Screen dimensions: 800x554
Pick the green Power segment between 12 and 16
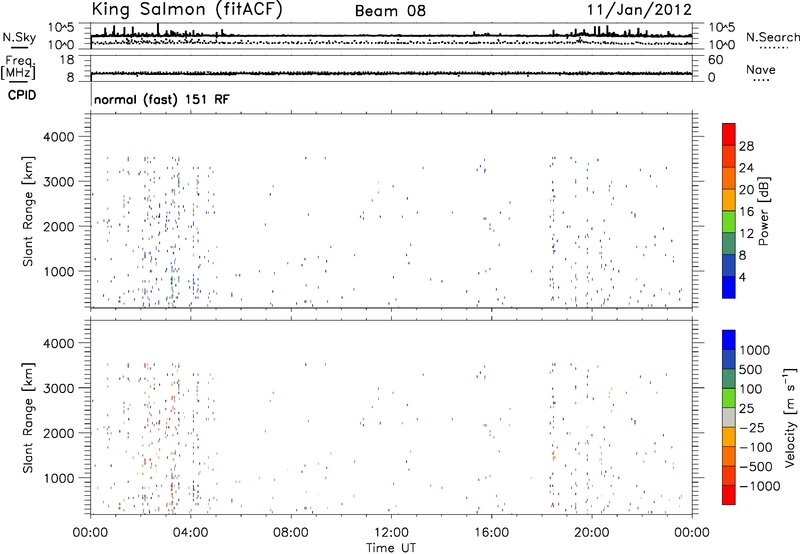[x=729, y=222]
